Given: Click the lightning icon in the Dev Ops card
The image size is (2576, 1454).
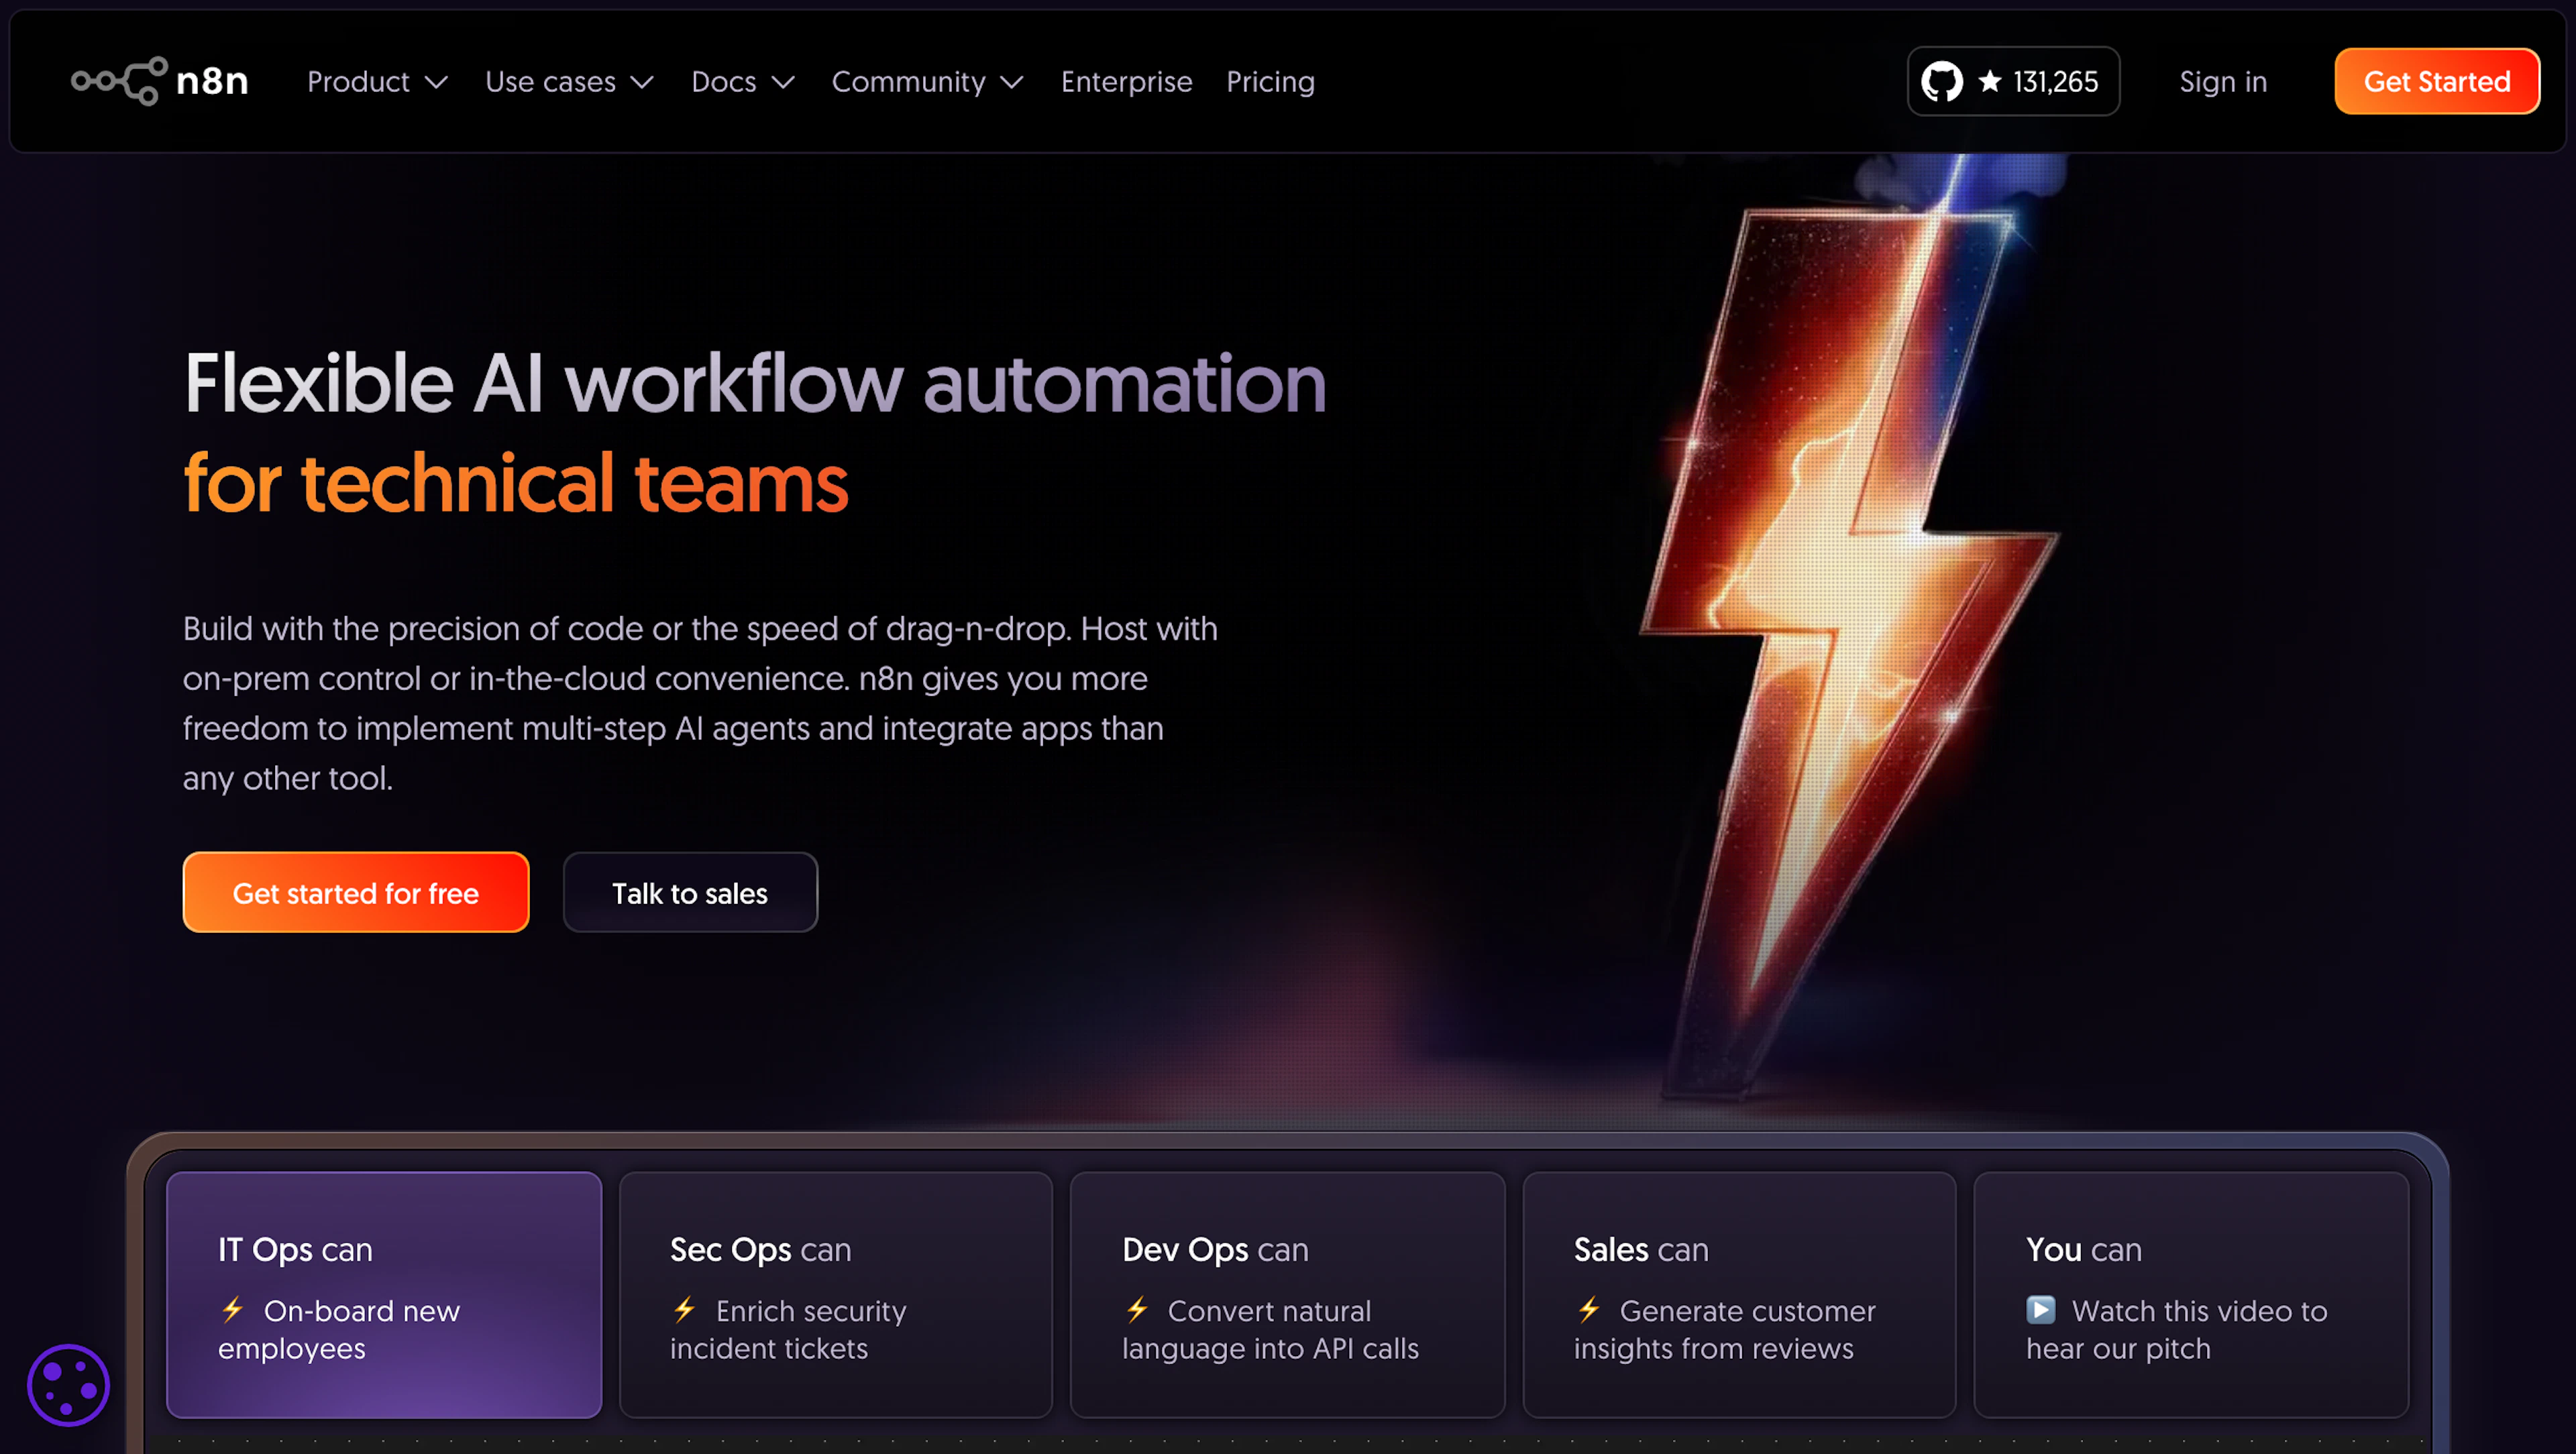Looking at the screenshot, I should [x=1137, y=1311].
